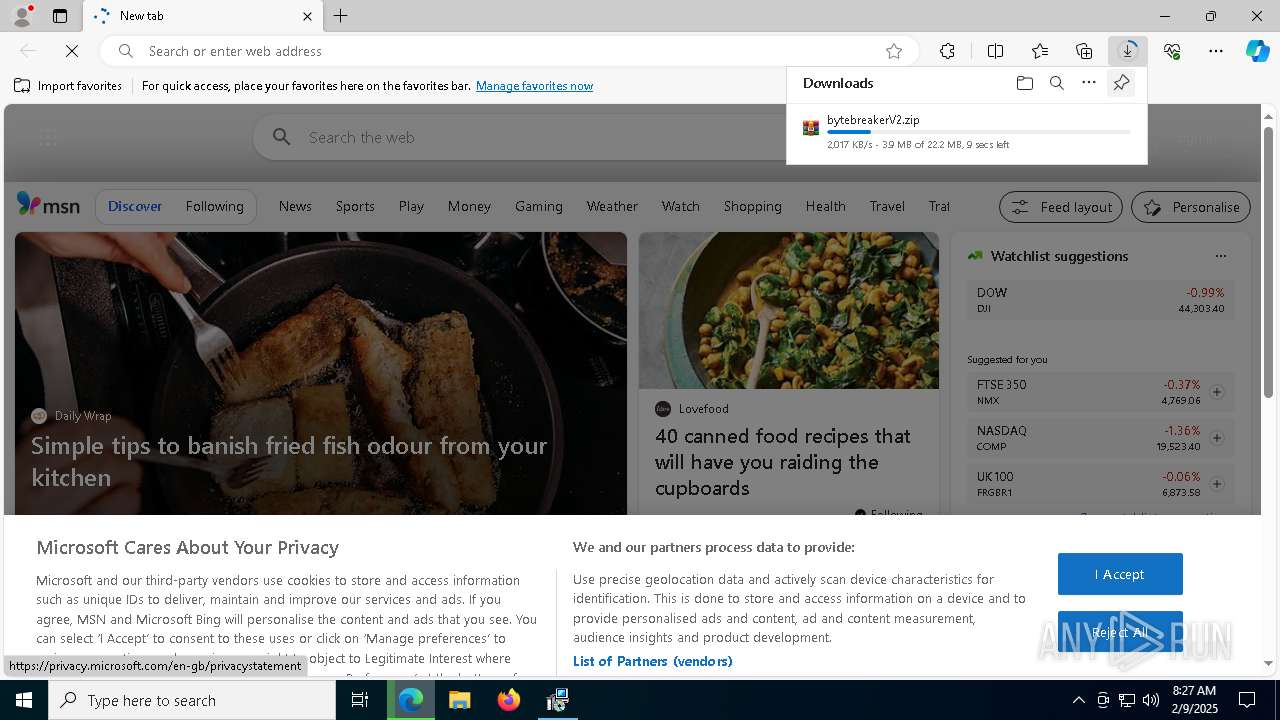
Task: Open the Play menu item
Action: click(x=411, y=206)
